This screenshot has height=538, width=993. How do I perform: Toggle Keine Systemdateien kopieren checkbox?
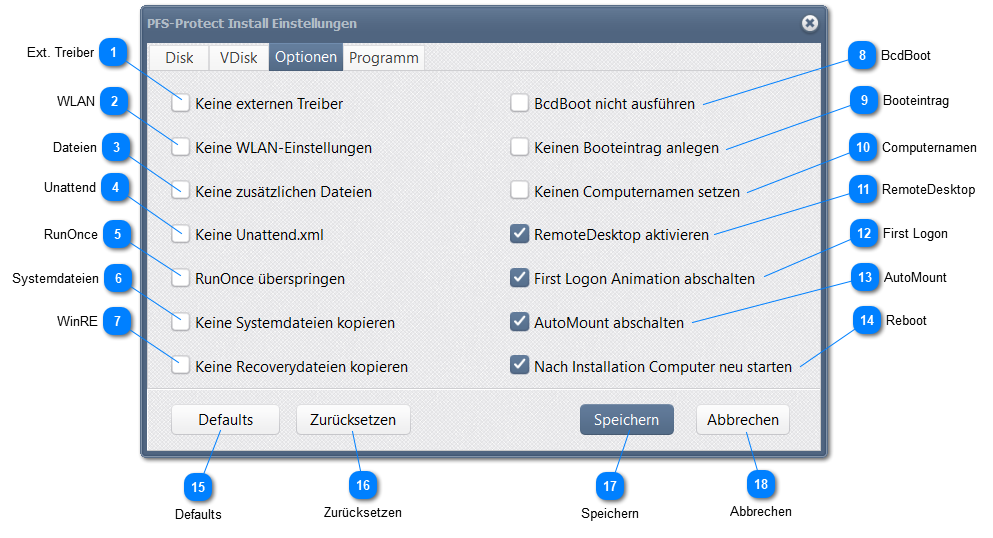click(x=181, y=323)
